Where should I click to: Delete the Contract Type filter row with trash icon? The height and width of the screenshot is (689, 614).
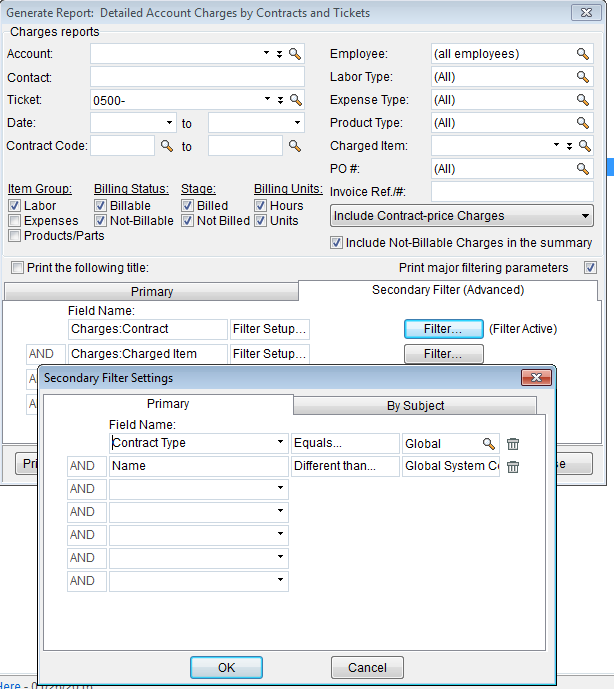pos(513,444)
